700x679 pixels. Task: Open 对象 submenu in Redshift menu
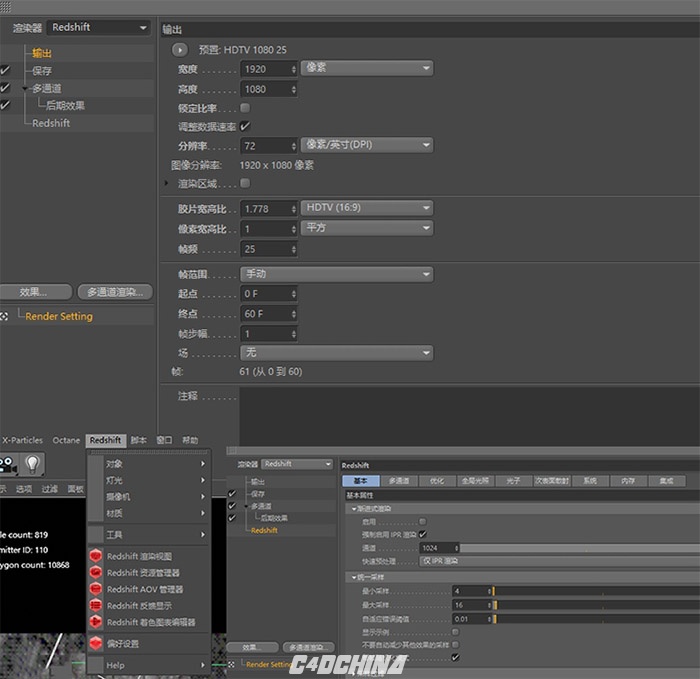[x=149, y=464]
